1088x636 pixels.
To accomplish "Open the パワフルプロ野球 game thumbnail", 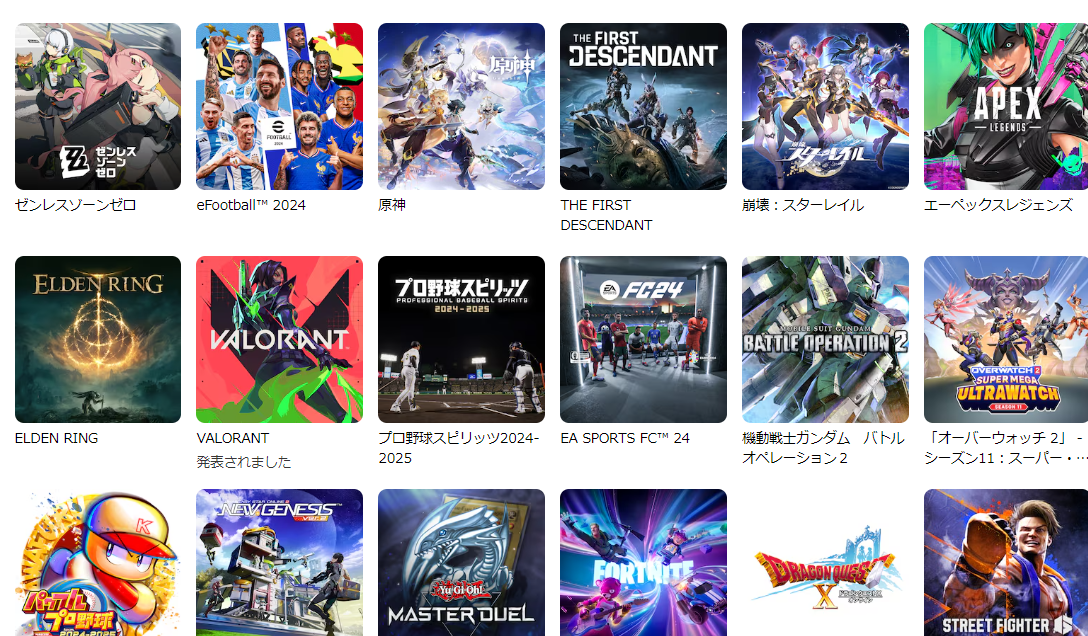I will pos(98,562).
